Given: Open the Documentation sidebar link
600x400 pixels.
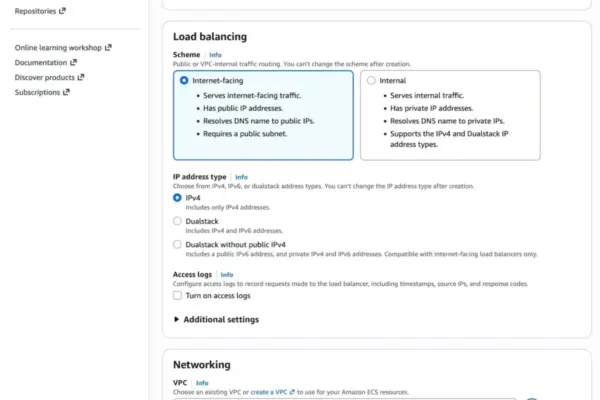Looking at the screenshot, I should click(x=46, y=62).
